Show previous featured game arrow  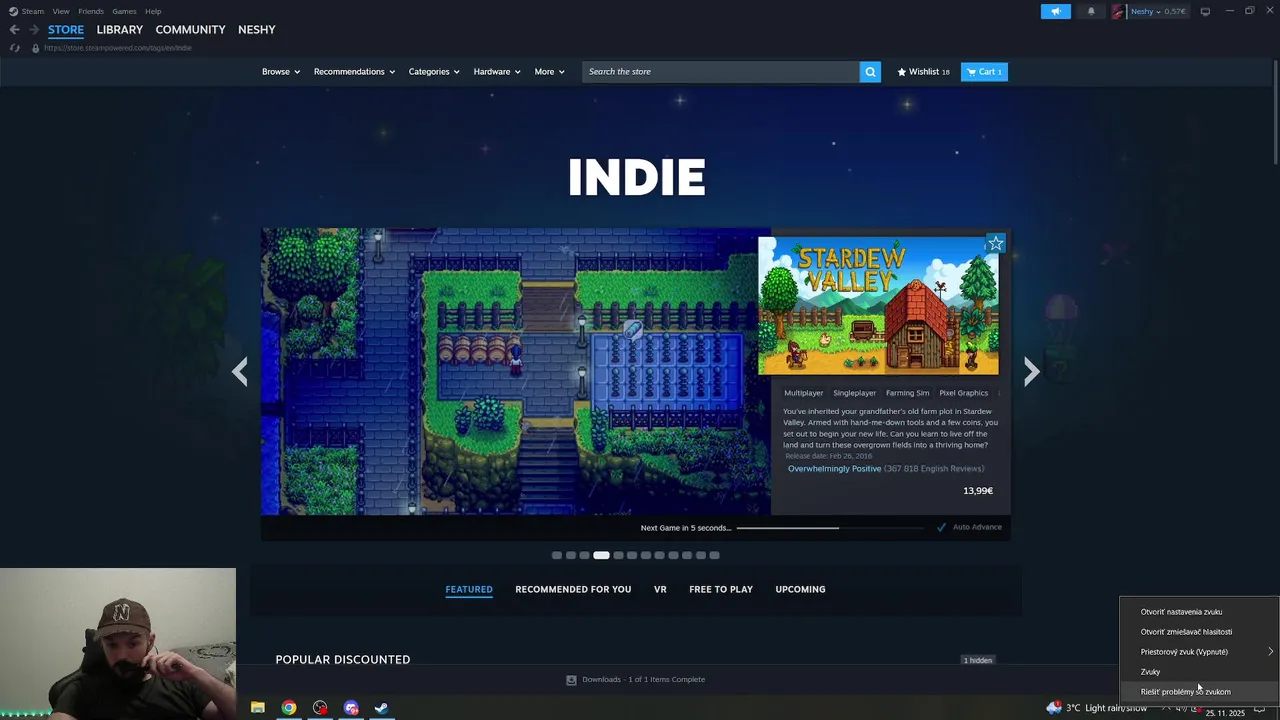pos(240,372)
